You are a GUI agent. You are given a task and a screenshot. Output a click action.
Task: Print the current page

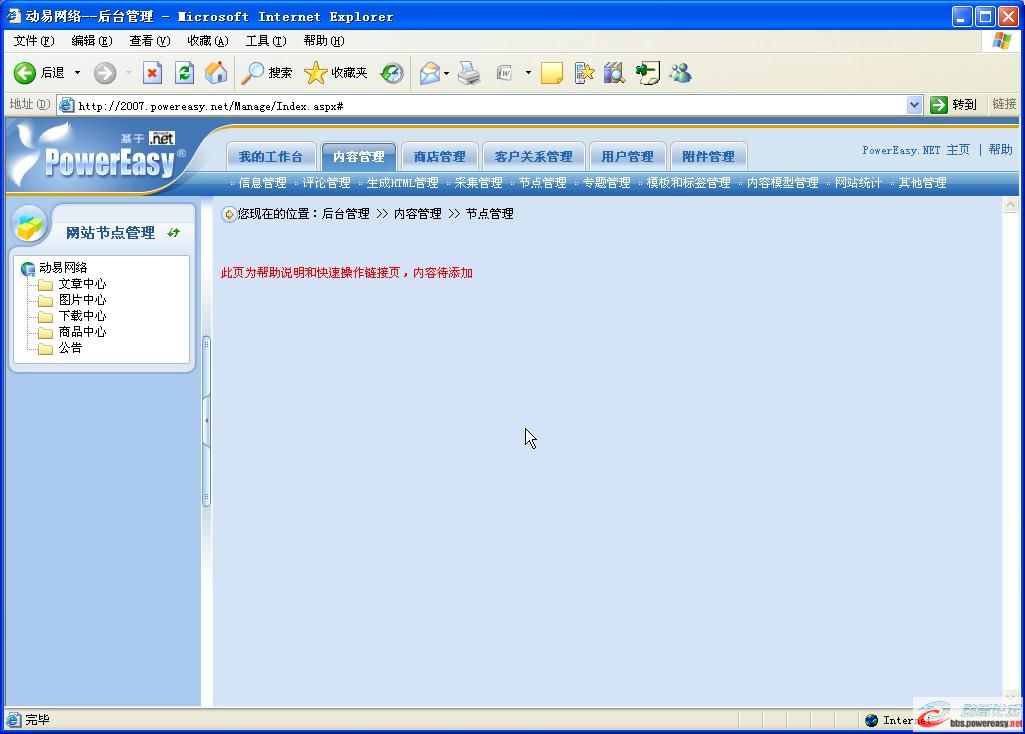click(468, 72)
